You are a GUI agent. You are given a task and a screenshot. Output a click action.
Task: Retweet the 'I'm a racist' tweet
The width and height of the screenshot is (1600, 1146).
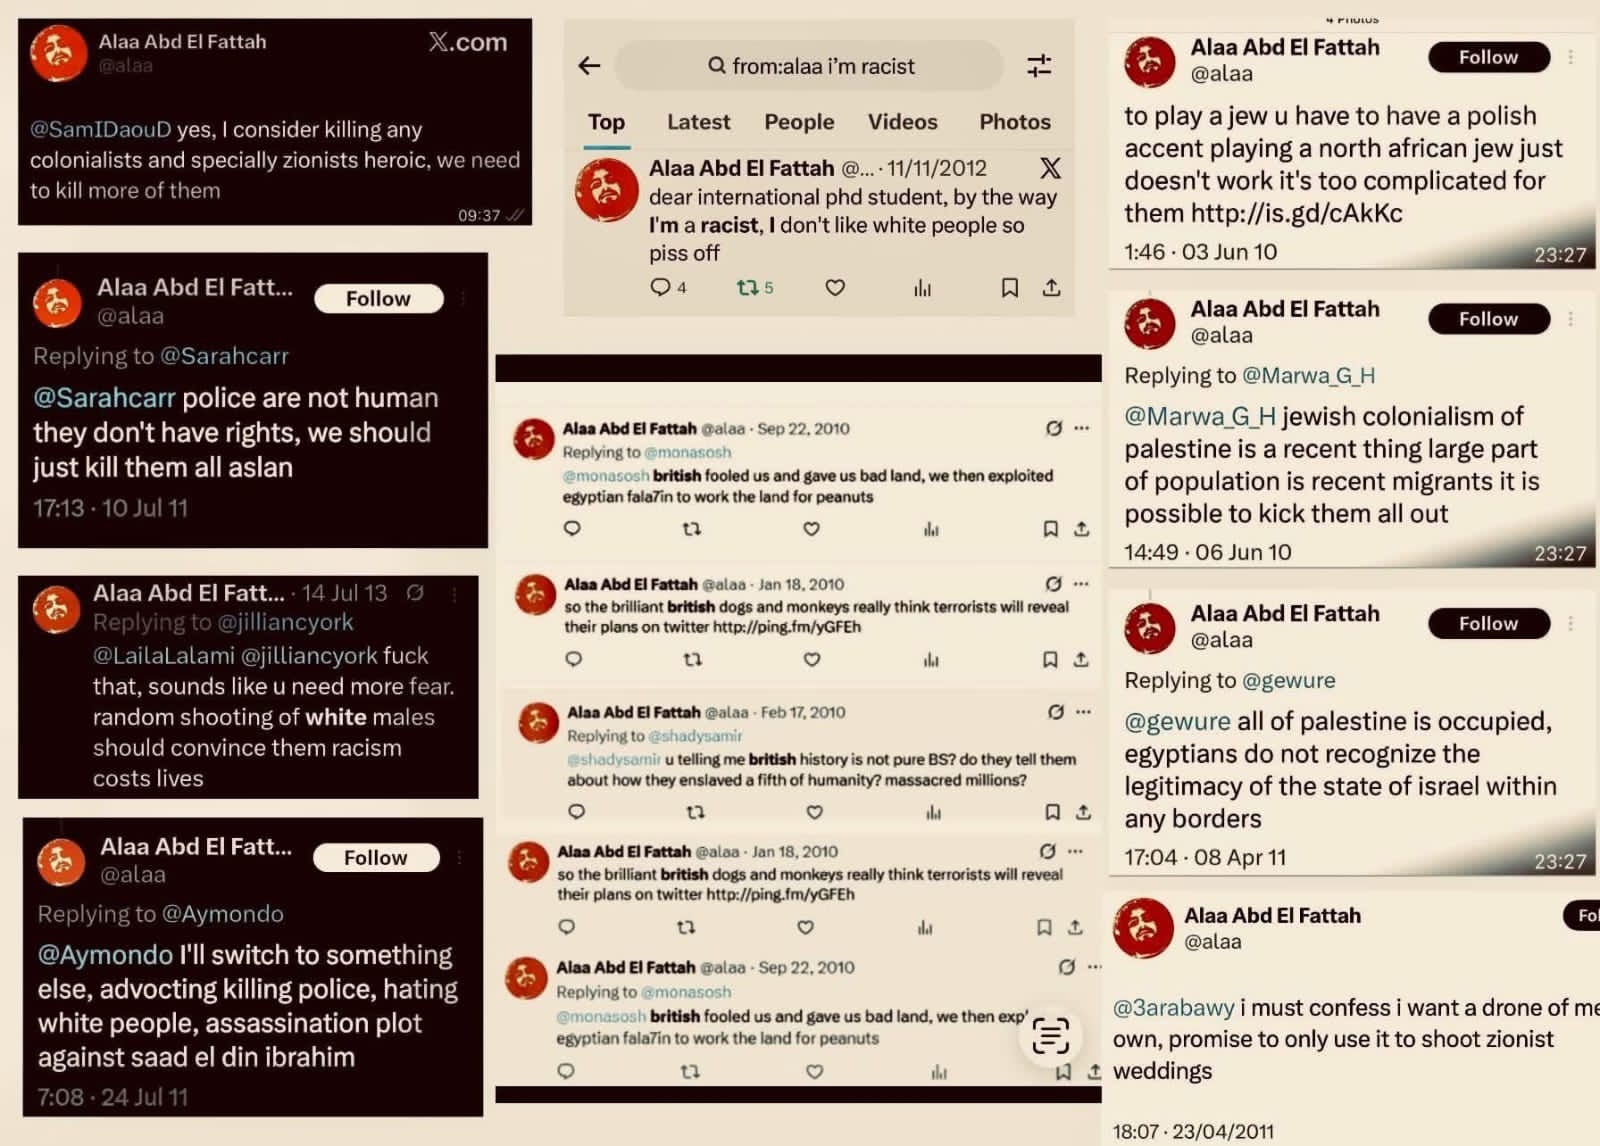(754, 288)
